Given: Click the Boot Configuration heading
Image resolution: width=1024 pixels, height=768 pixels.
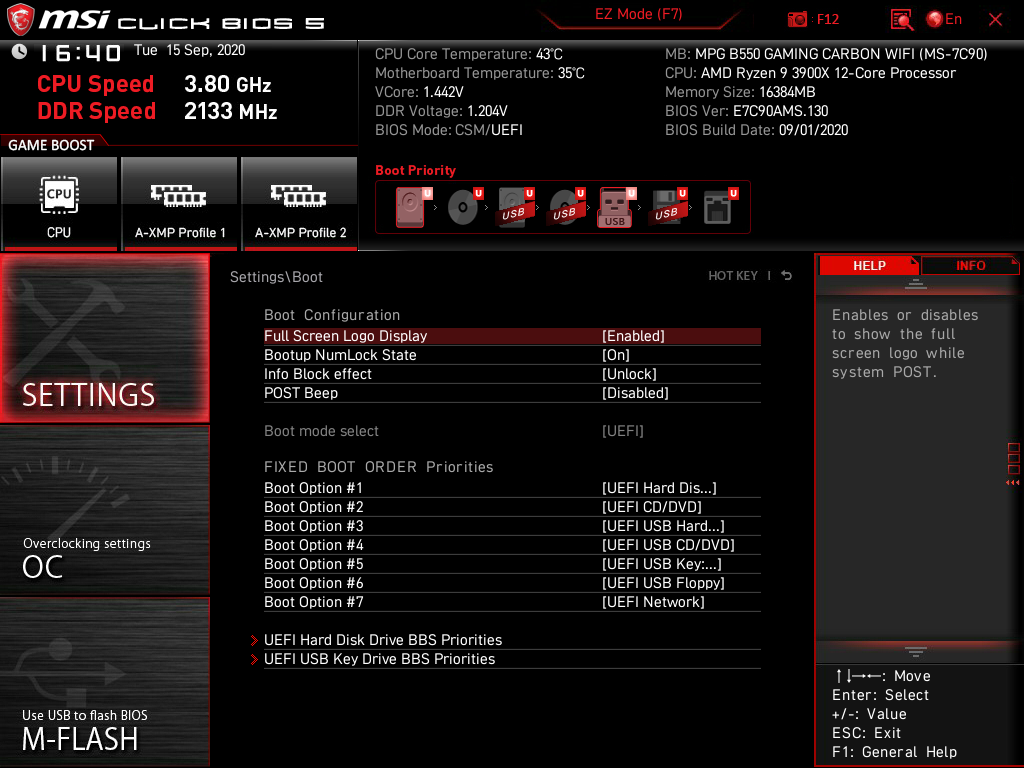Looking at the screenshot, I should click(x=332, y=315).
